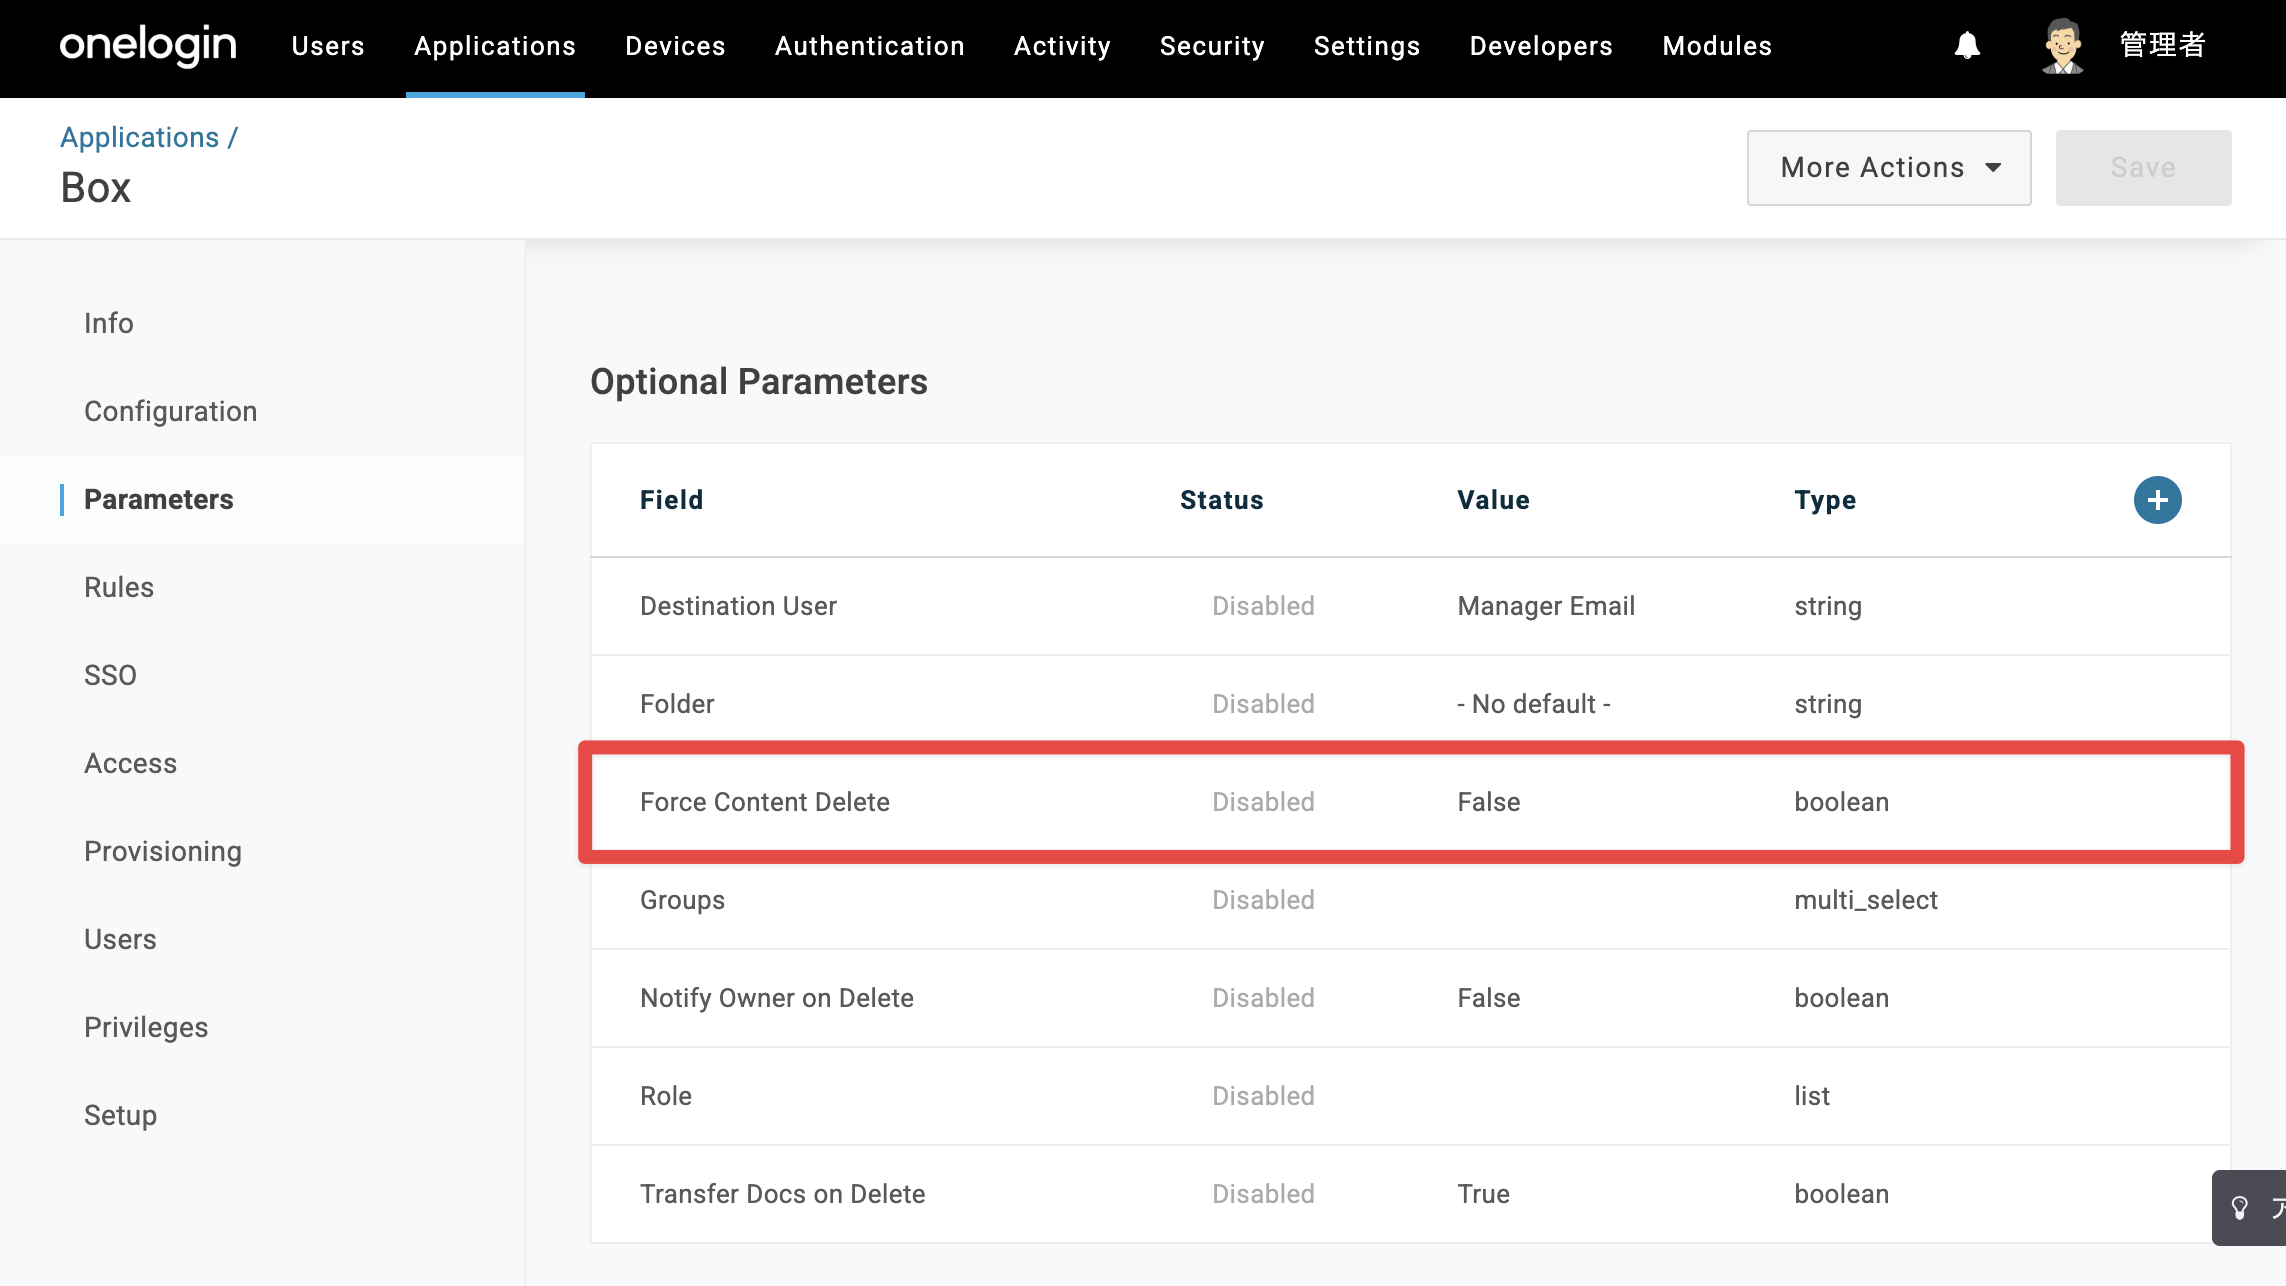Open the Groups parameter row

pos(1411,900)
